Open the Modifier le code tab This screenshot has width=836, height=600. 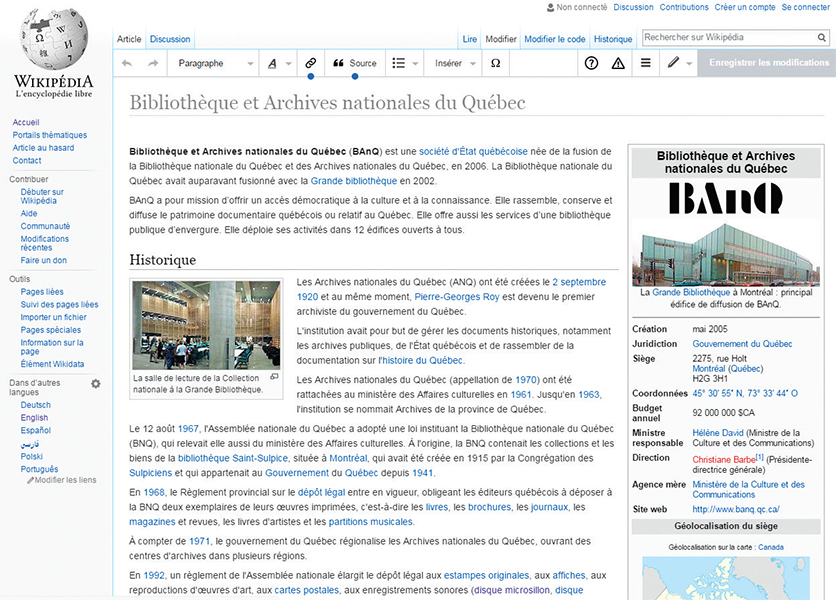click(554, 39)
